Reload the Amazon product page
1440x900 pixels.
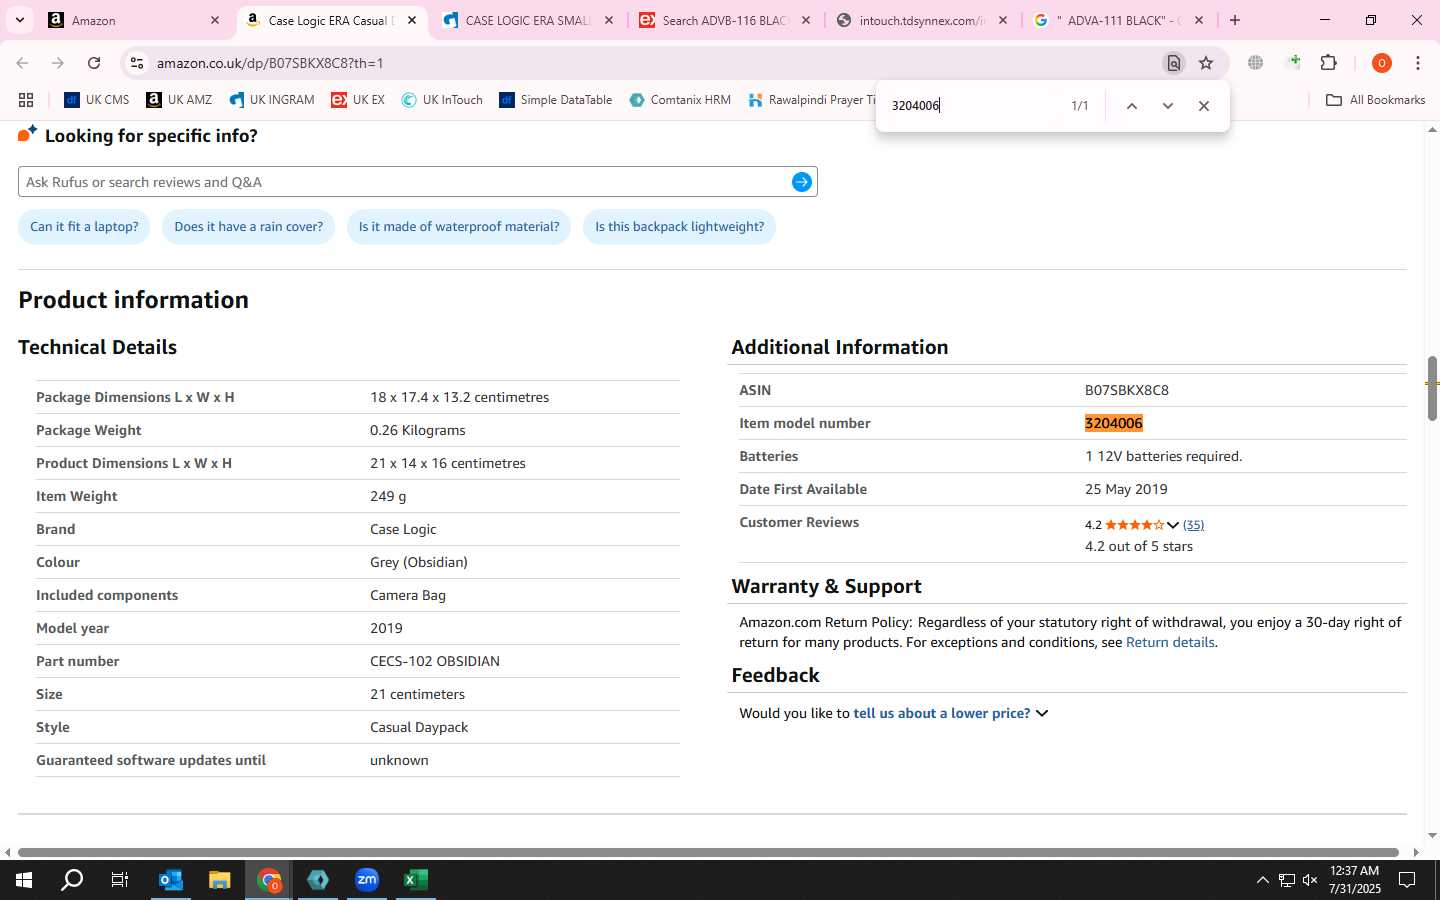(94, 63)
